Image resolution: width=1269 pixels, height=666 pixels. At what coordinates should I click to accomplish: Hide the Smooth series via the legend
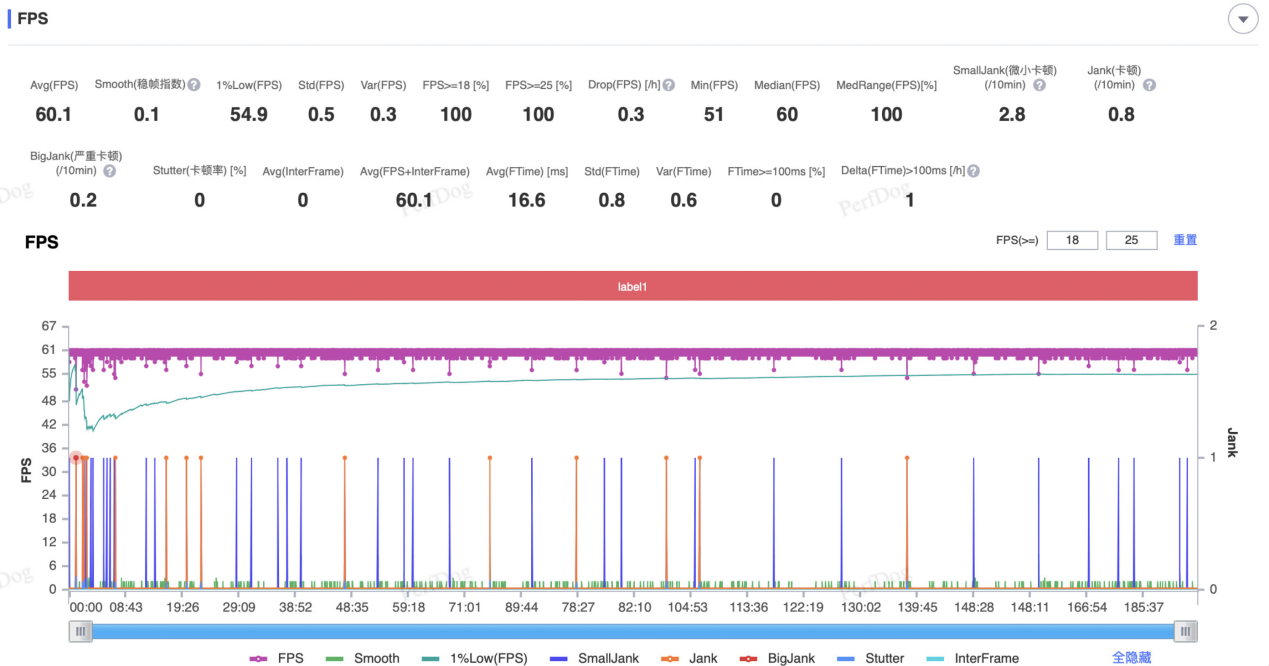pyautogui.click(x=363, y=658)
